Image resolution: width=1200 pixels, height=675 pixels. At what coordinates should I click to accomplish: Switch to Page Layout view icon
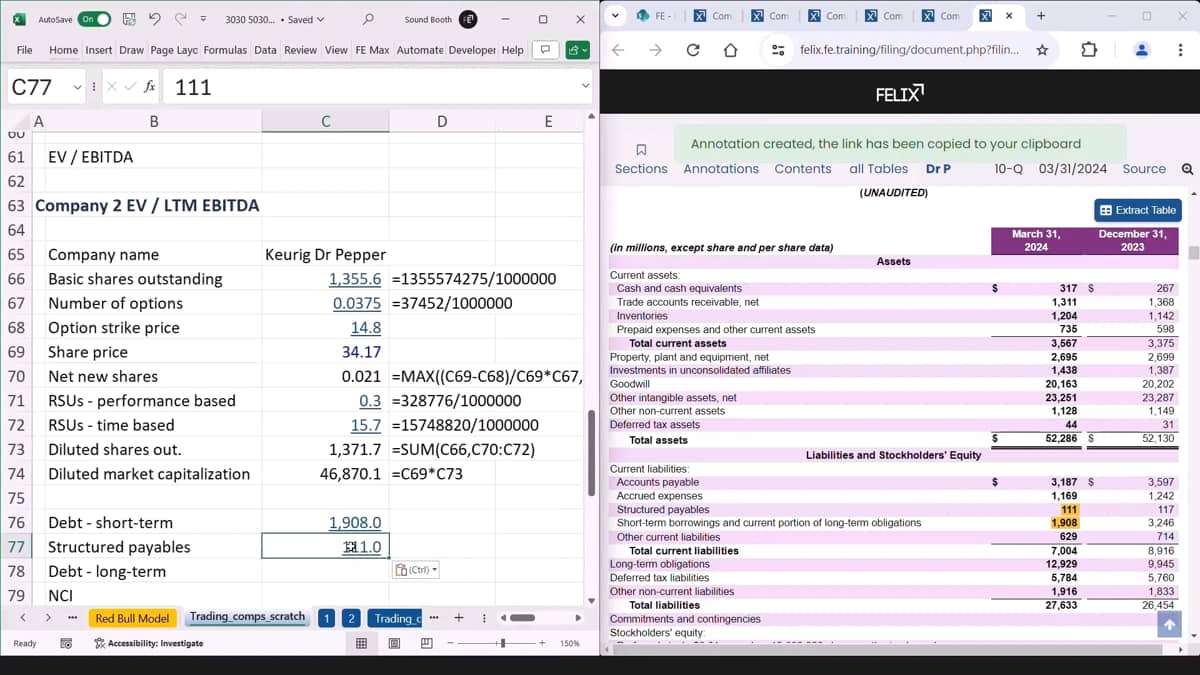[x=394, y=643]
